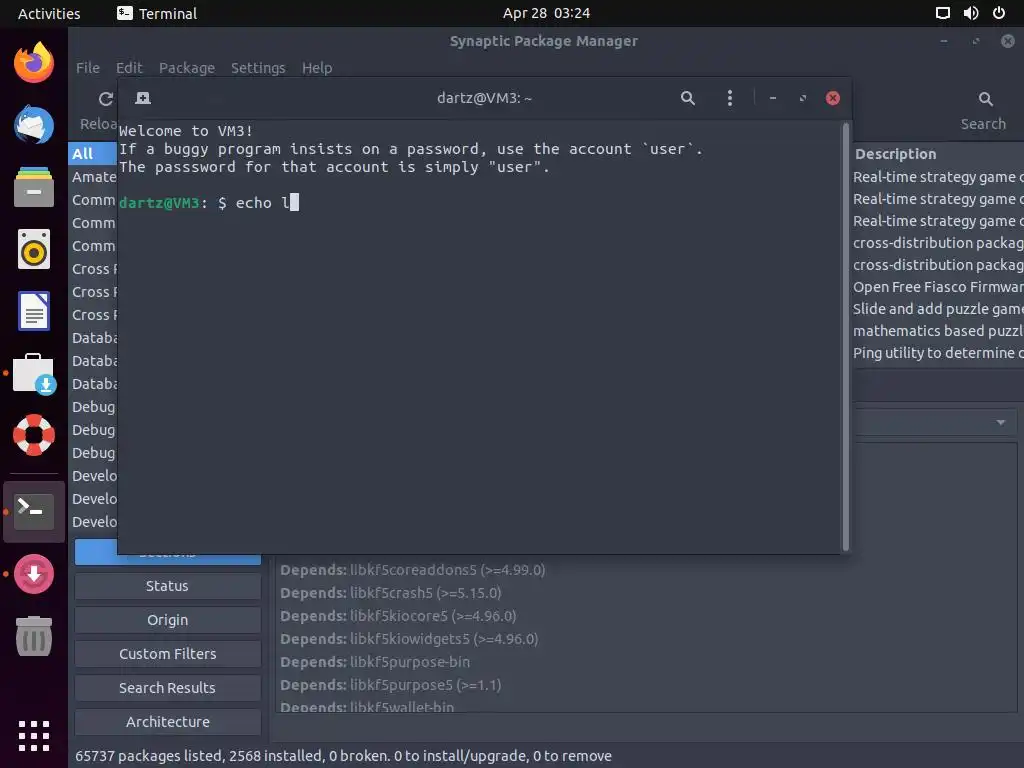Select the 'Open Free Fiasco Firmwar' description row

click(x=938, y=287)
